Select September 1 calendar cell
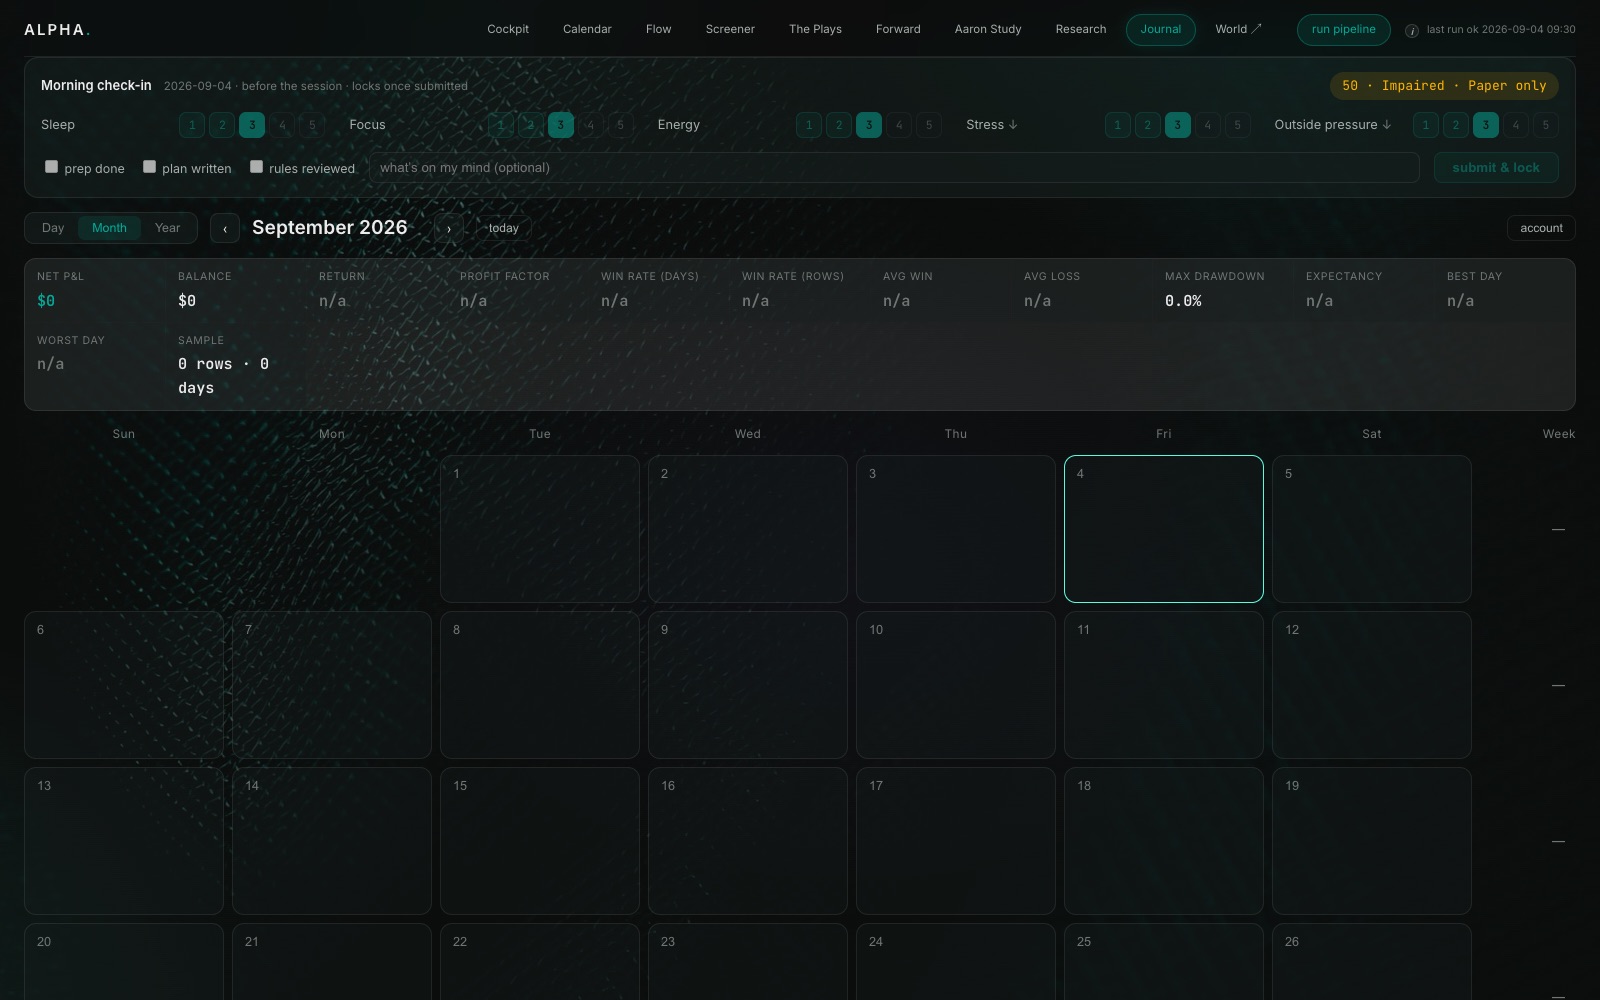The height and width of the screenshot is (1000, 1600). (540, 529)
